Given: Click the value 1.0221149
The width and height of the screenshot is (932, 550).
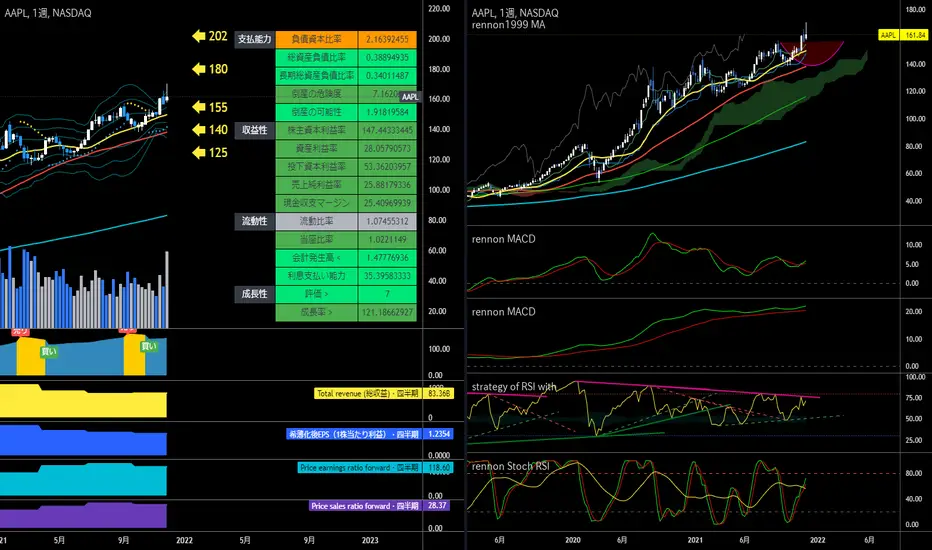Looking at the screenshot, I should (387, 240).
